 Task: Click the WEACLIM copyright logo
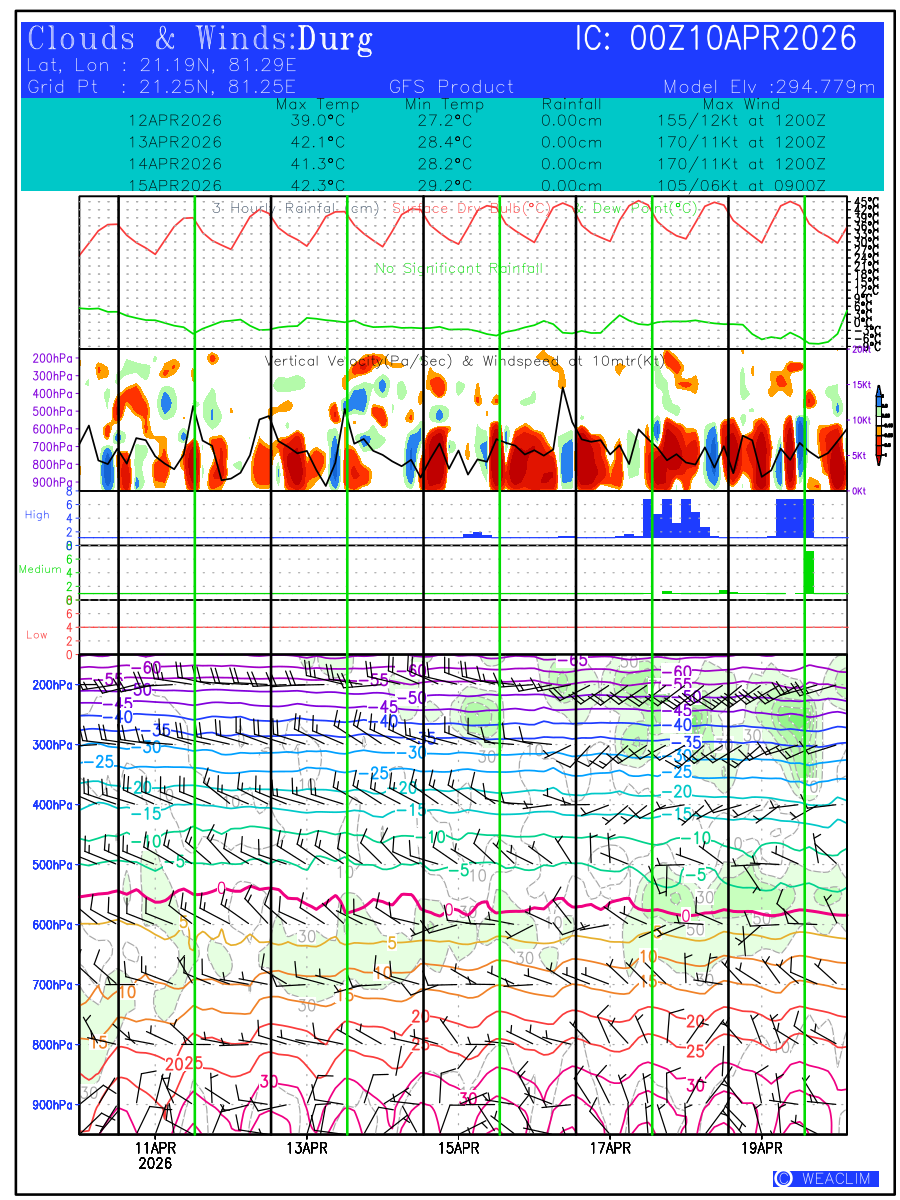(x=826, y=1179)
